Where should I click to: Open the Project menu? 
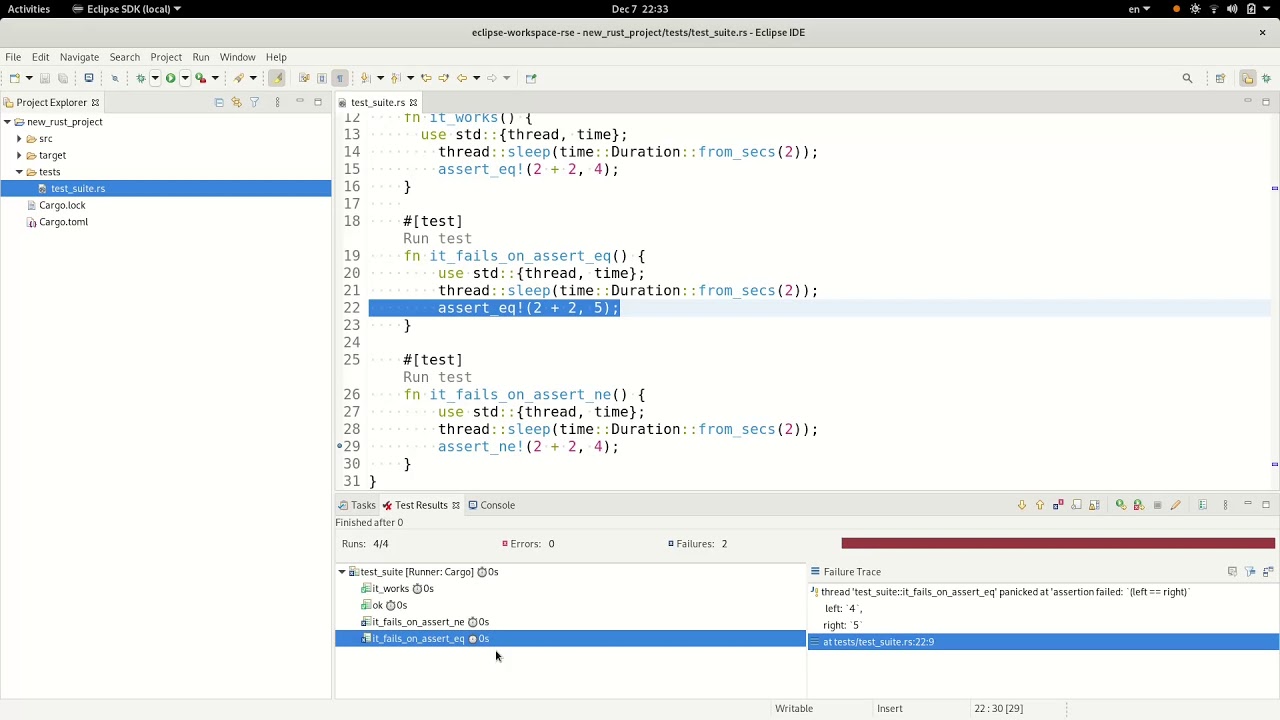click(166, 57)
